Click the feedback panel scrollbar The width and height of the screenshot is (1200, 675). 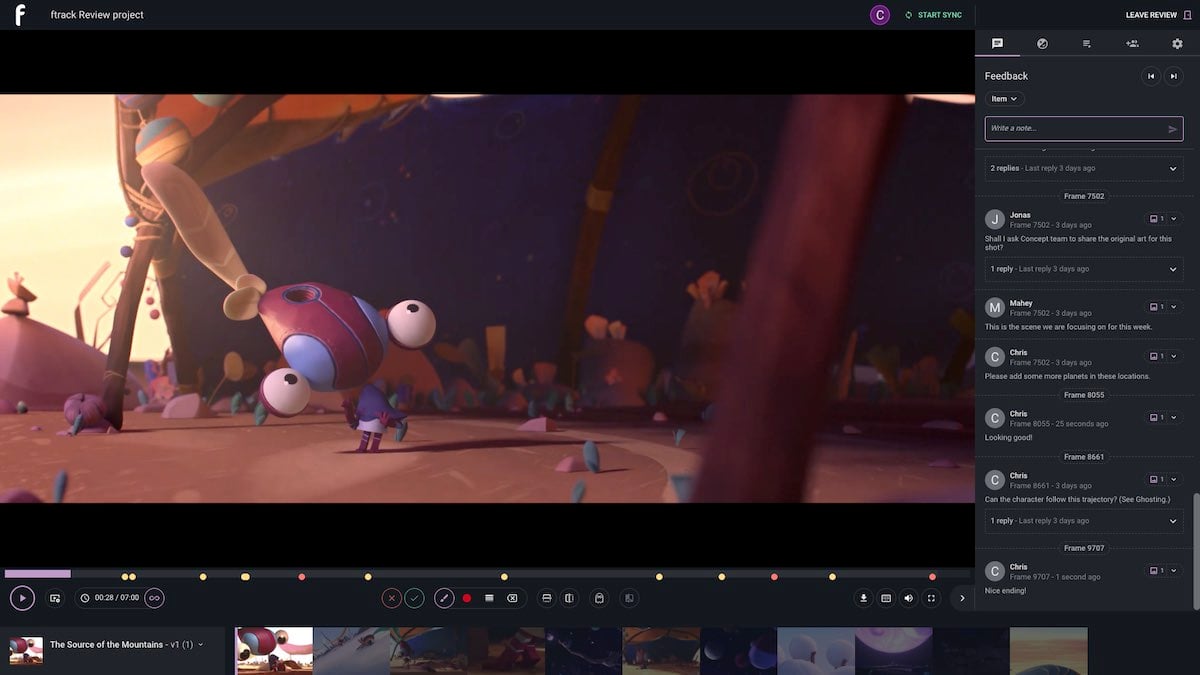pos(1195,550)
